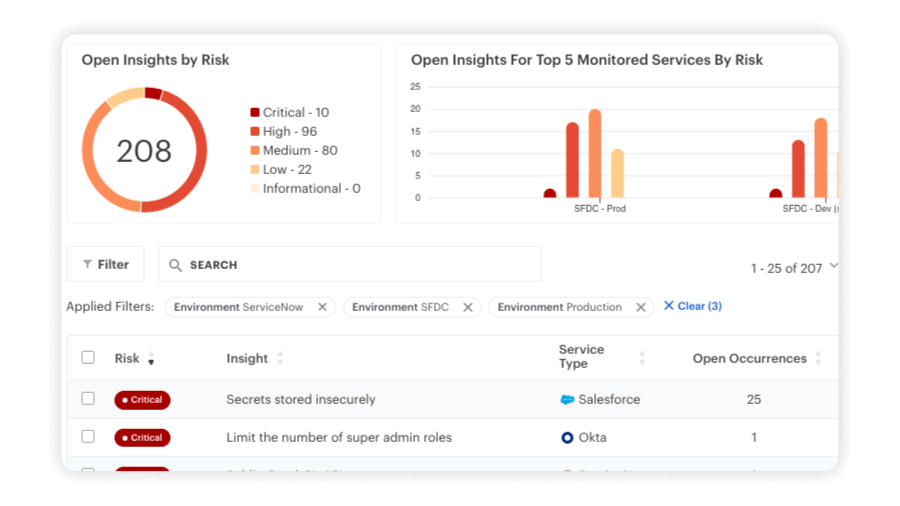The height and width of the screenshot is (506, 900).
Task: Sort by Open Occurrences column arrows
Action: tap(818, 359)
